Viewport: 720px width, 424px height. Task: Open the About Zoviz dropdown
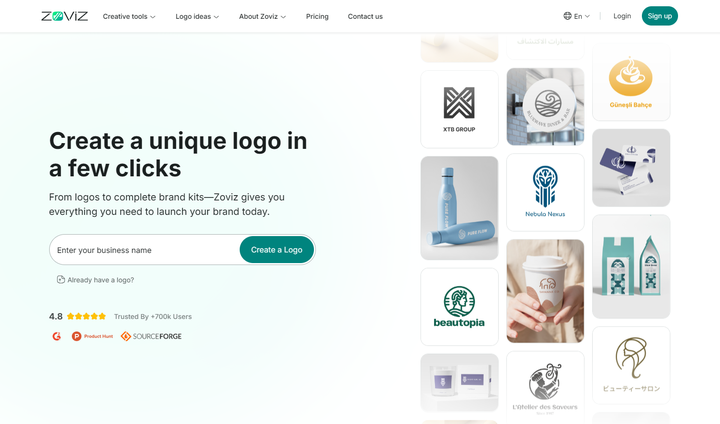point(262,17)
